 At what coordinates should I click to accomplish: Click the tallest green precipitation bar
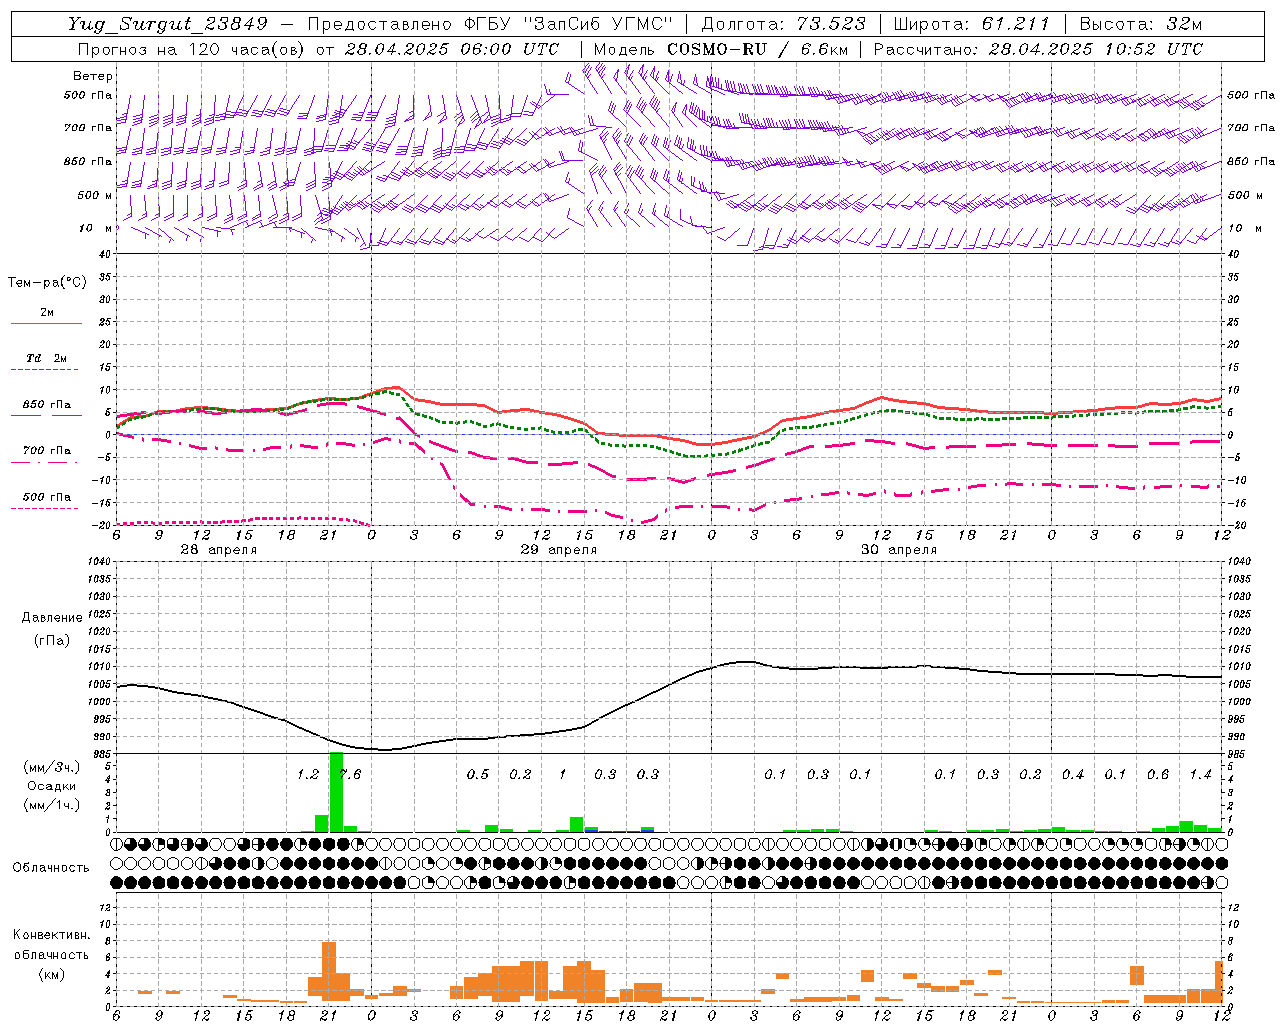pos(336,792)
